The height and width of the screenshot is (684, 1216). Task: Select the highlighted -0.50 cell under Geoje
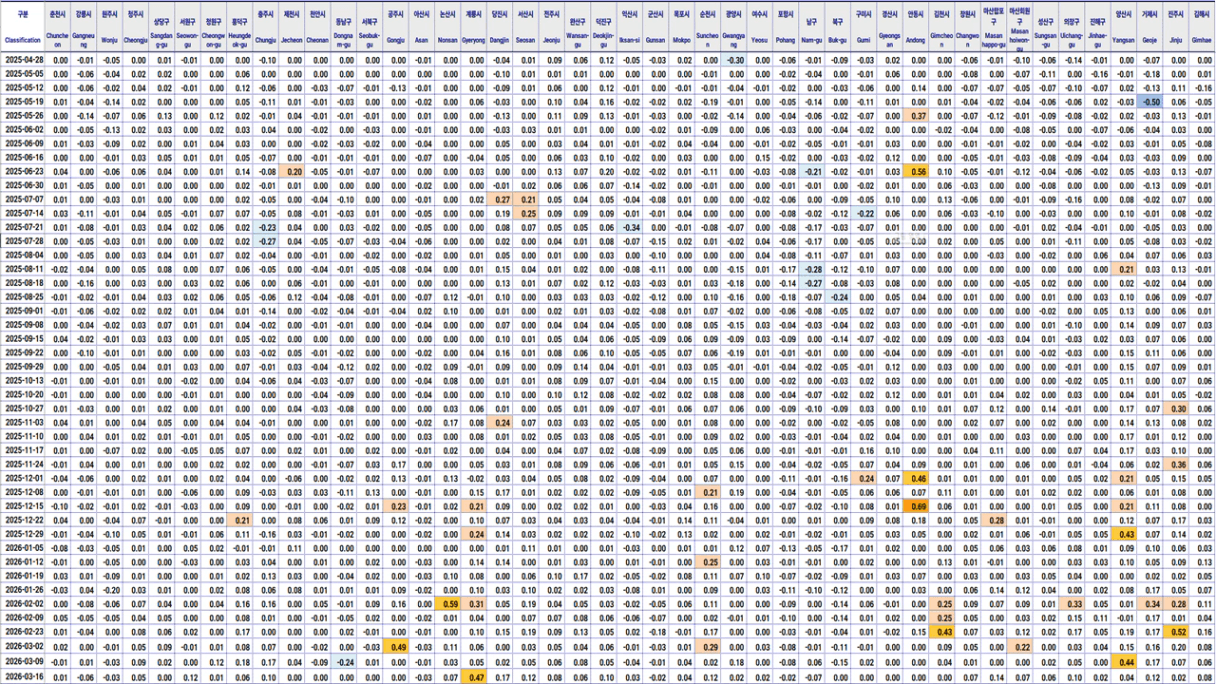(1150, 102)
